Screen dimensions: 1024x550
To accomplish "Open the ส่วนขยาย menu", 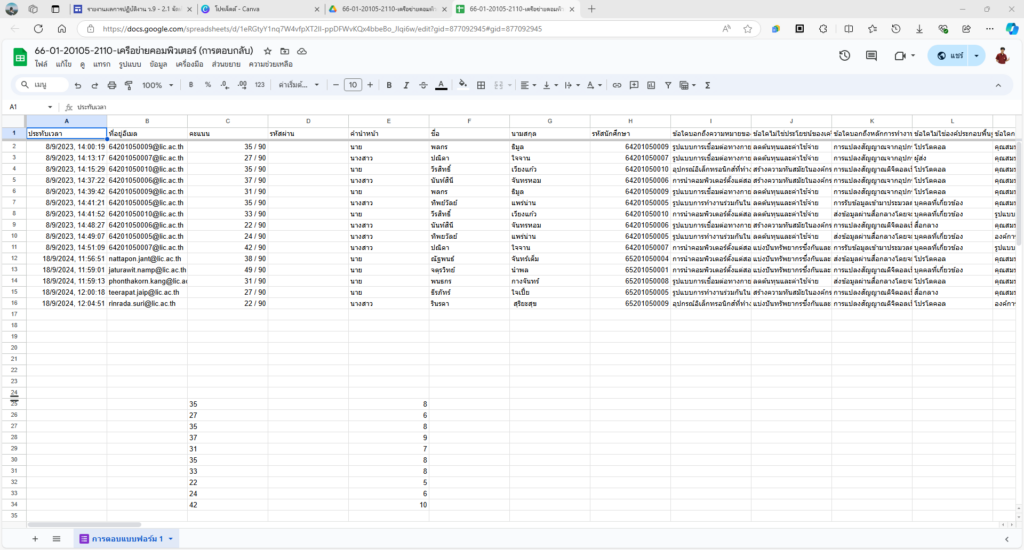I will (x=226, y=64).
